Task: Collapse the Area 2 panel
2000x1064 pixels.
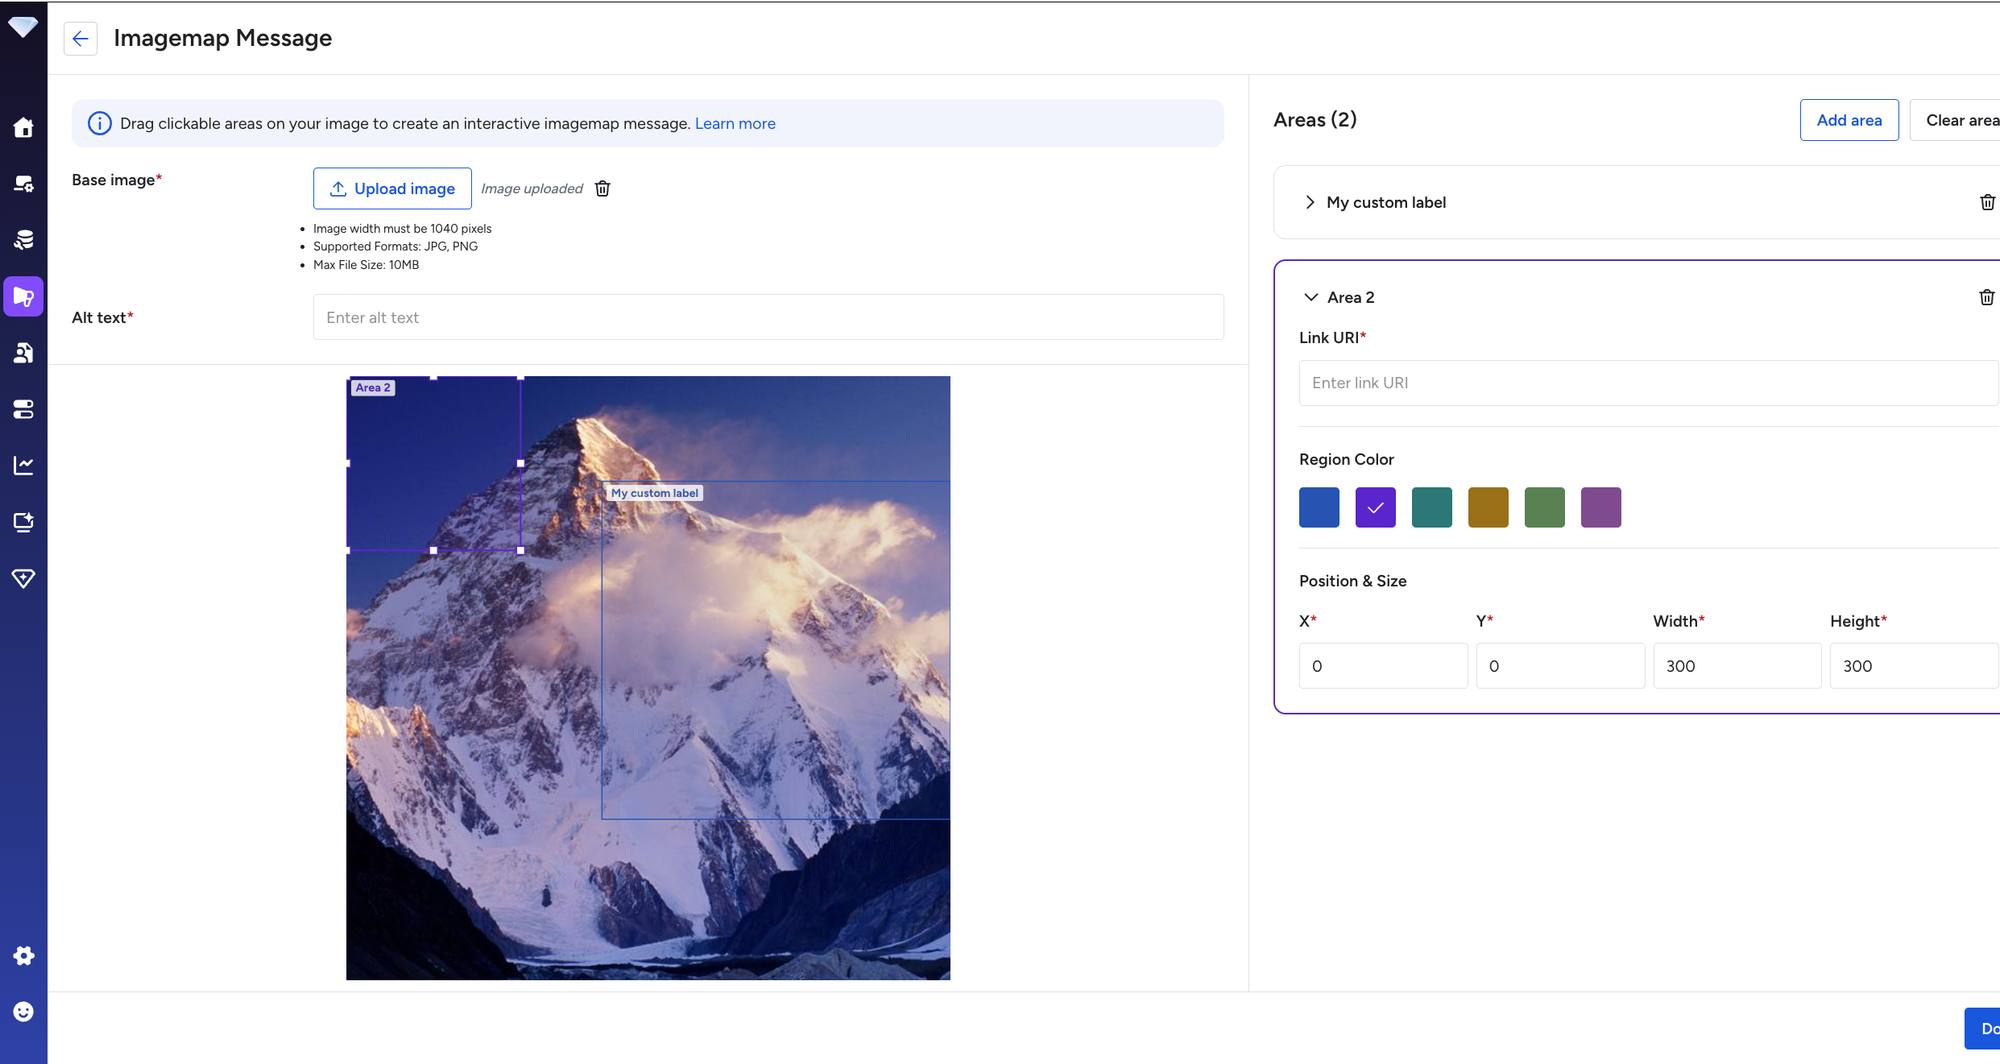Action: [x=1310, y=297]
